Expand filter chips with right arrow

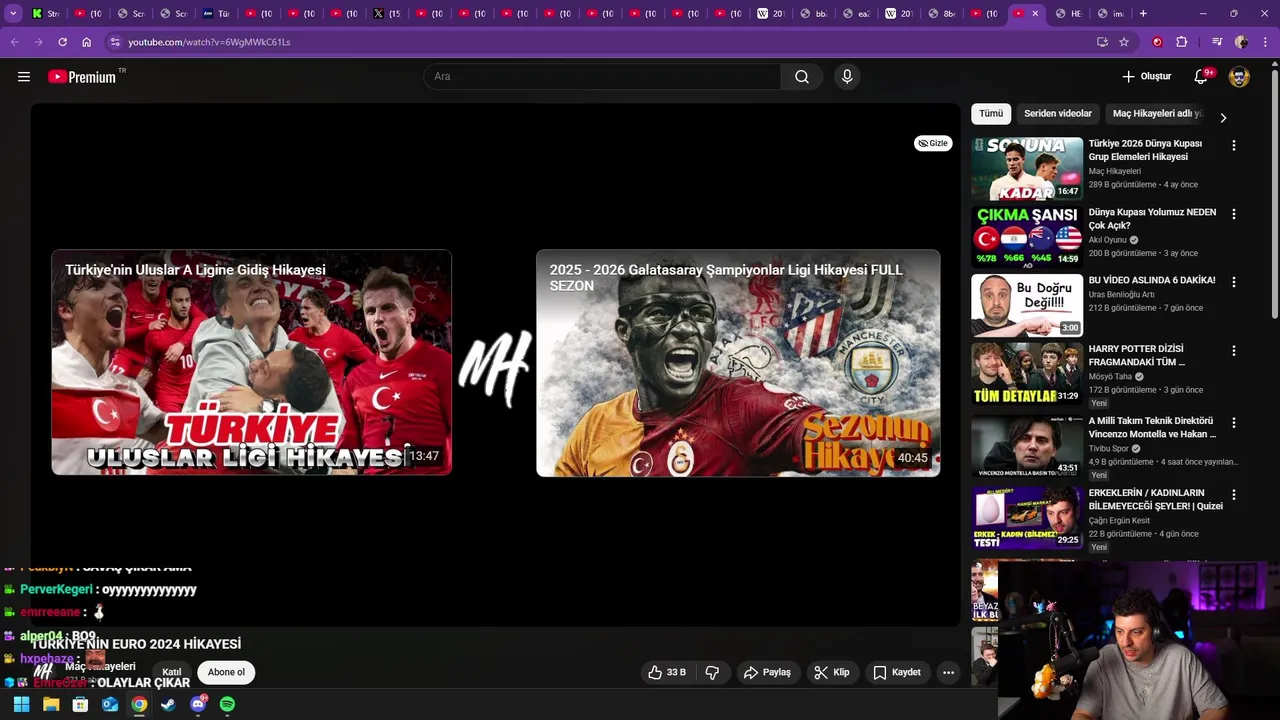tap(1222, 117)
